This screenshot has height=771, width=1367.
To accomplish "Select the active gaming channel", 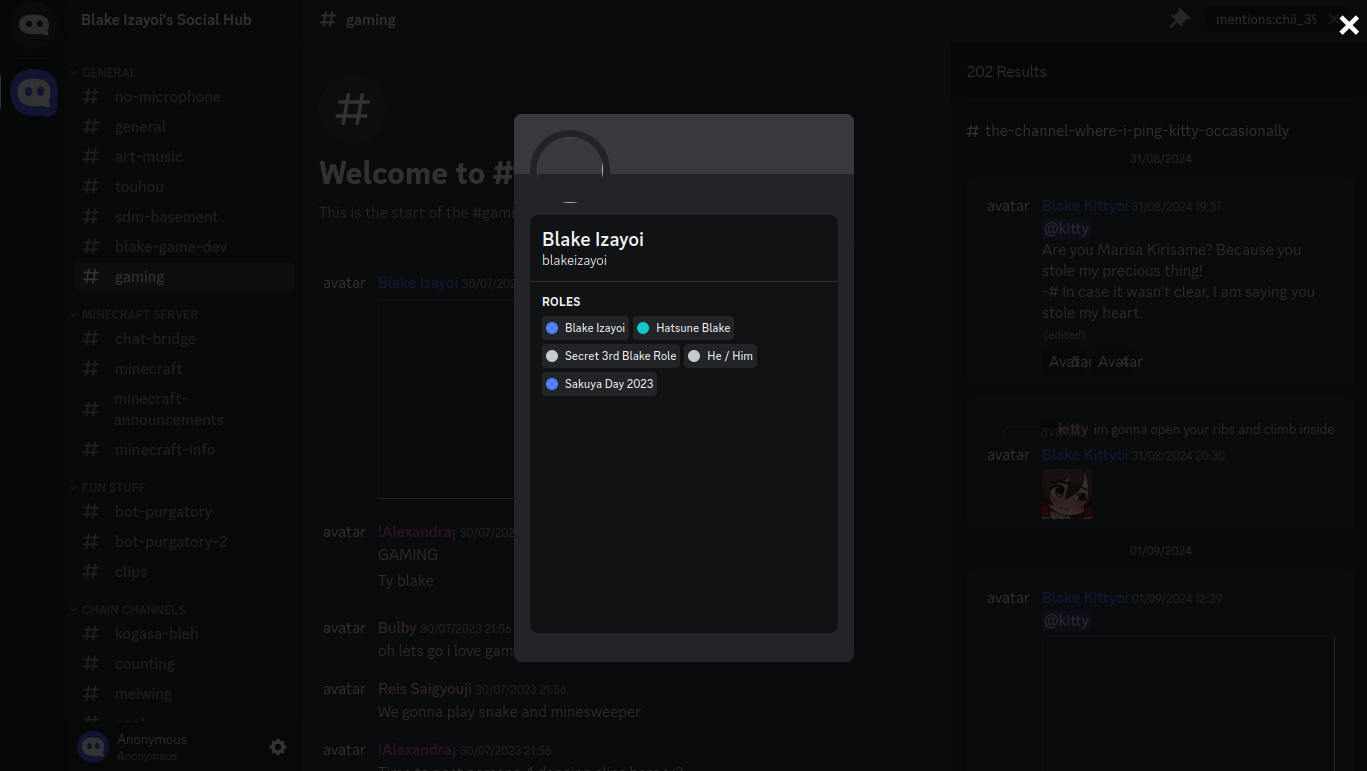I will click(185, 277).
